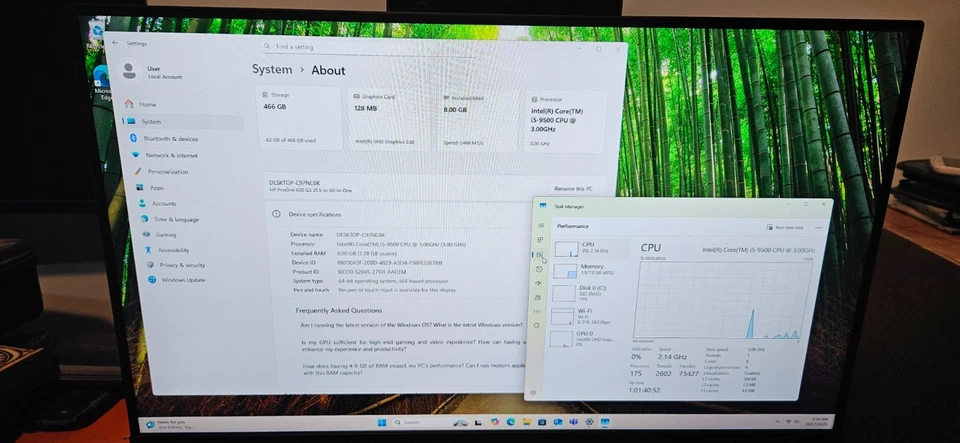Click the Windows Start button

(381, 423)
